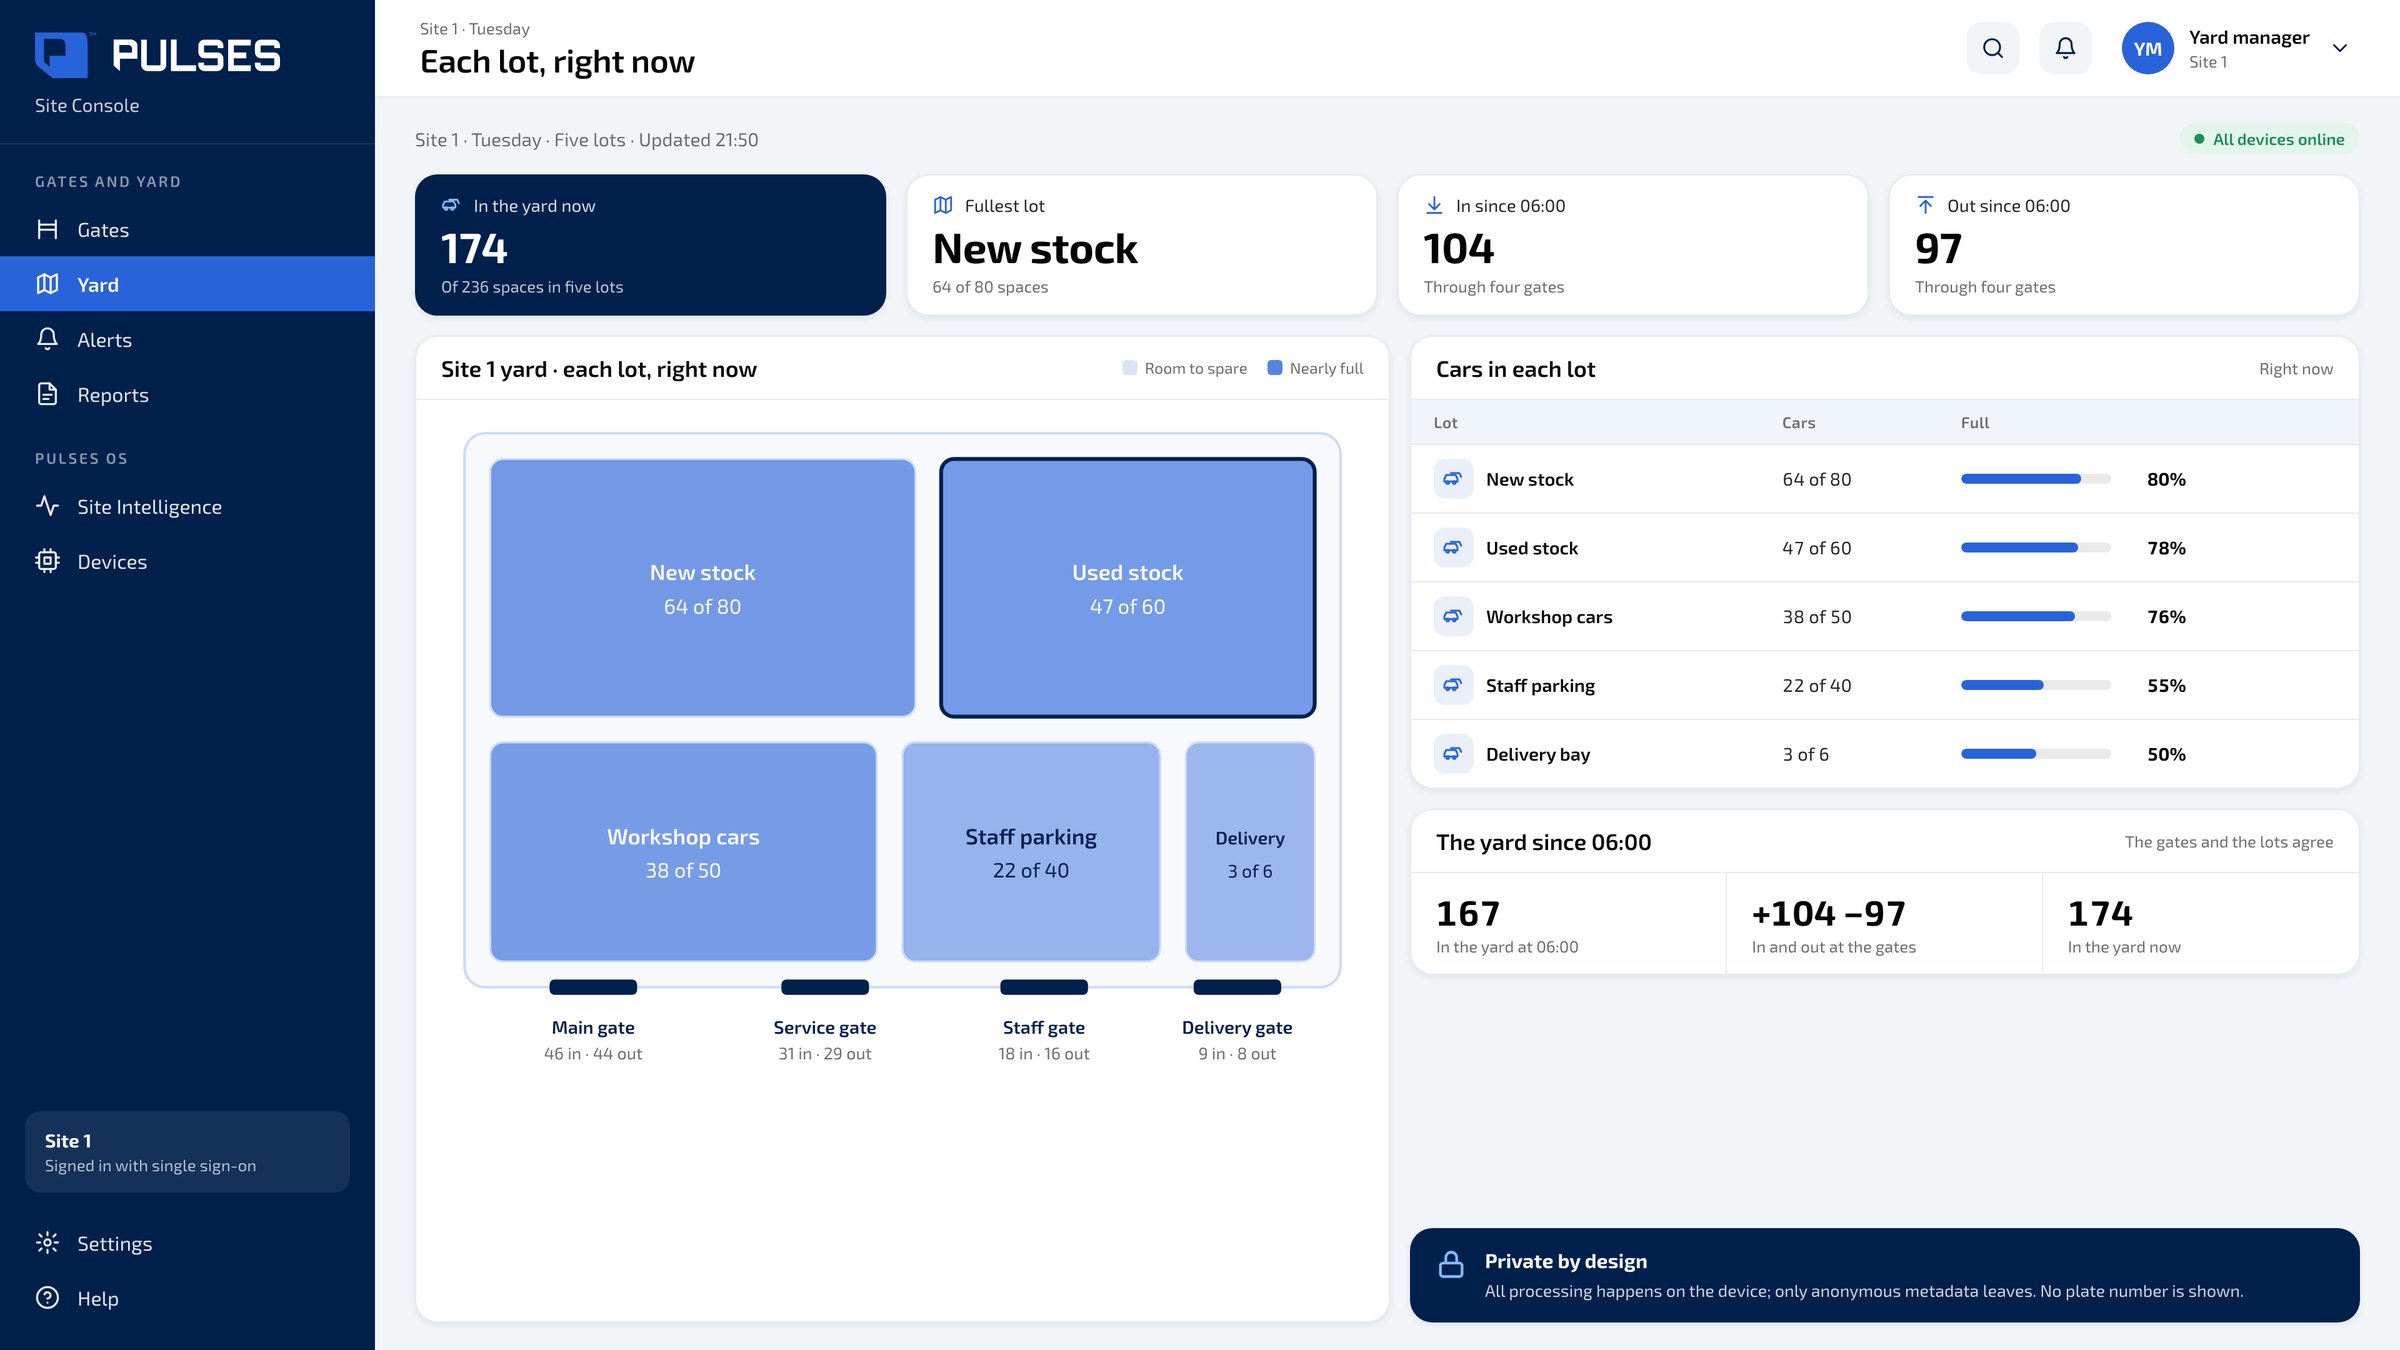This screenshot has height=1350, width=2400.
Task: Select the Workshop cars lot on map
Action: pos(683,852)
